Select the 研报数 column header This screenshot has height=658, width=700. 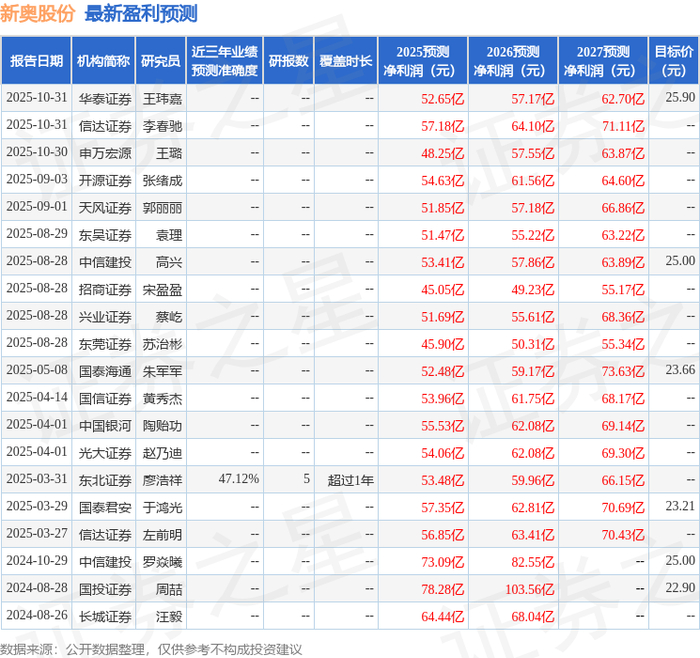pyautogui.click(x=288, y=61)
